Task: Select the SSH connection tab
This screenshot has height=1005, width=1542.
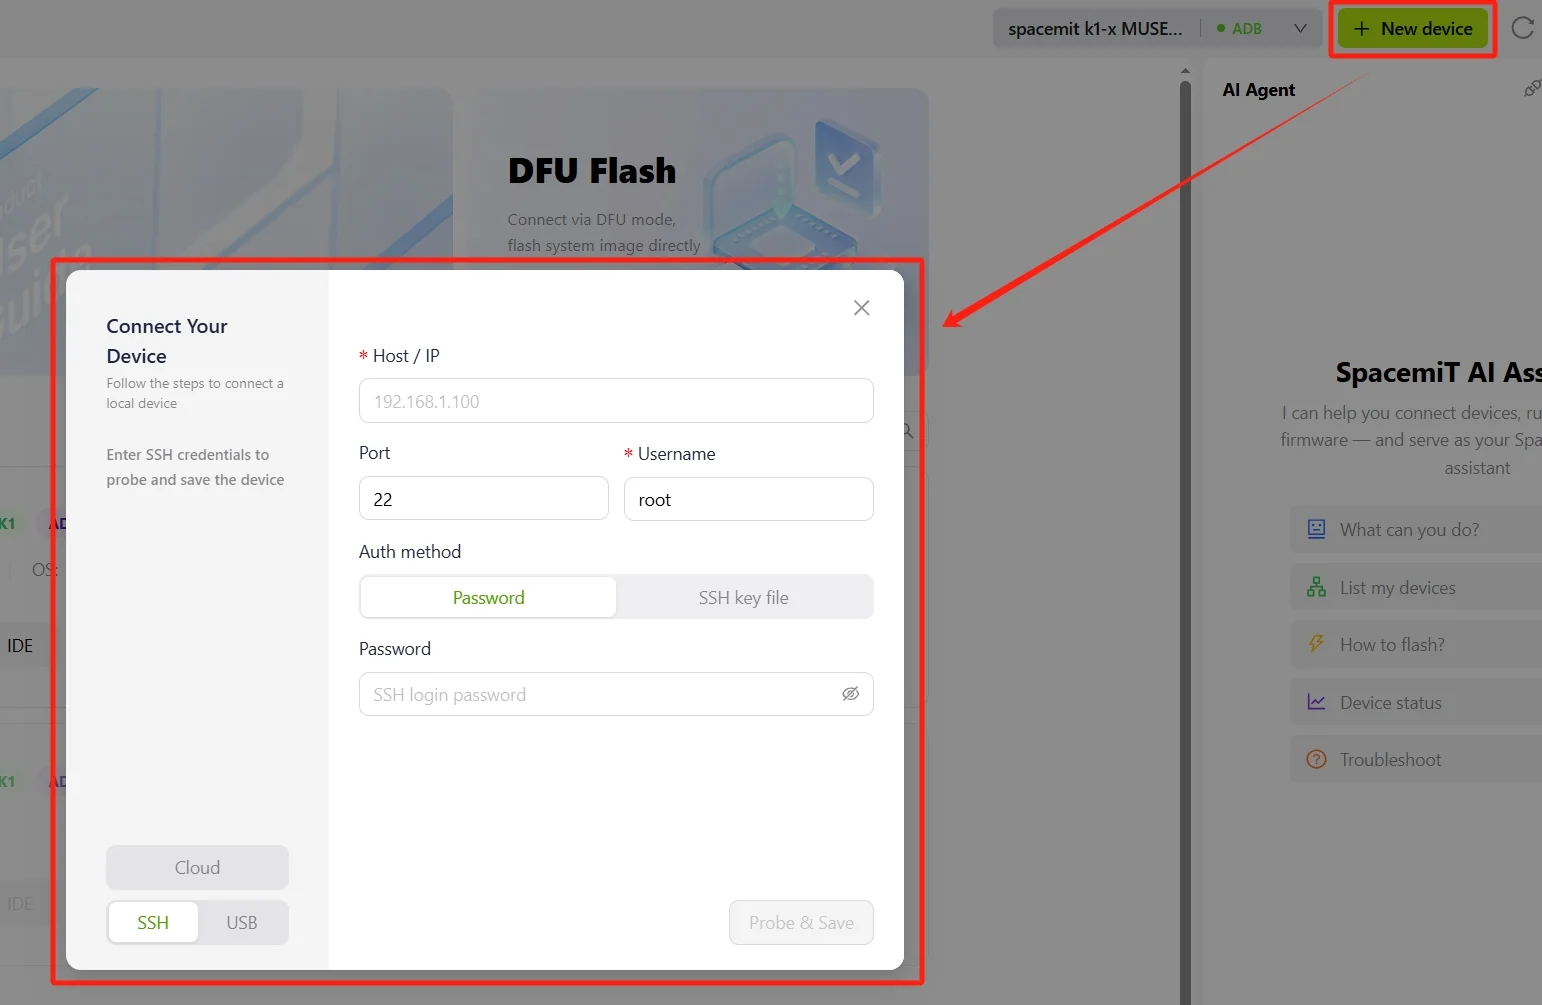Action: [x=153, y=923]
